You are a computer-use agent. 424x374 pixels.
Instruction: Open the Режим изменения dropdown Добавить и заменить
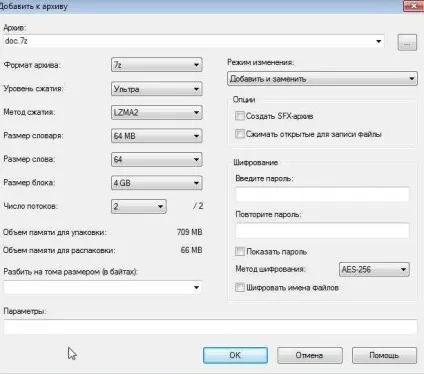(x=322, y=79)
